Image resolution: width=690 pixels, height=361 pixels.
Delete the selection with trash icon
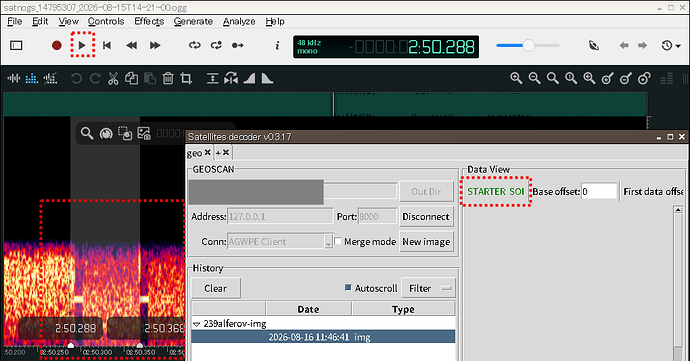[168, 79]
